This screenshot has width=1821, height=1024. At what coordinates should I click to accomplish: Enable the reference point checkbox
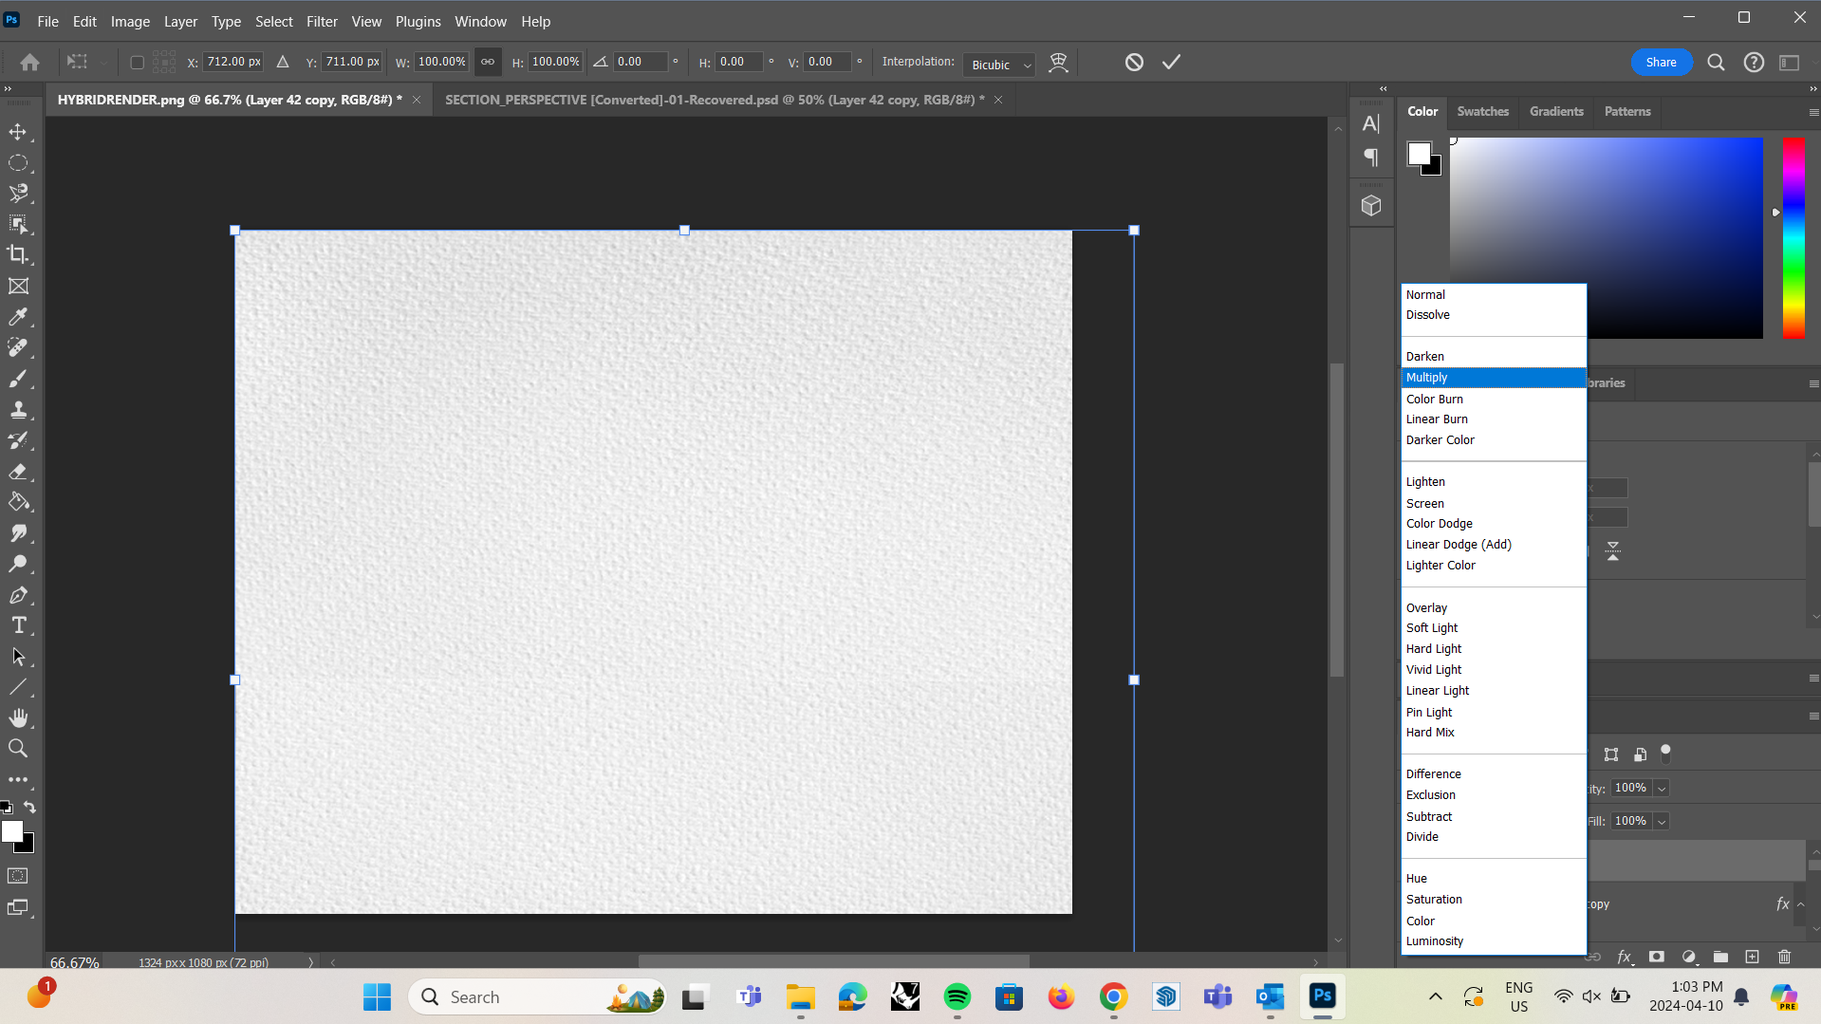tap(136, 61)
